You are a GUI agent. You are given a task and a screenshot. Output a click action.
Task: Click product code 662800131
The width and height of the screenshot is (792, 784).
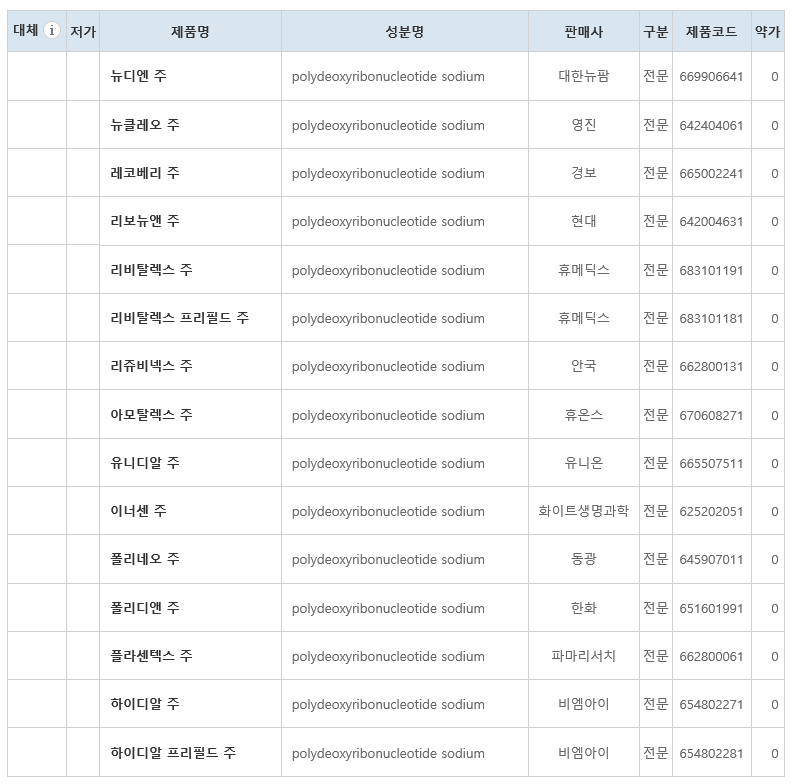point(711,367)
